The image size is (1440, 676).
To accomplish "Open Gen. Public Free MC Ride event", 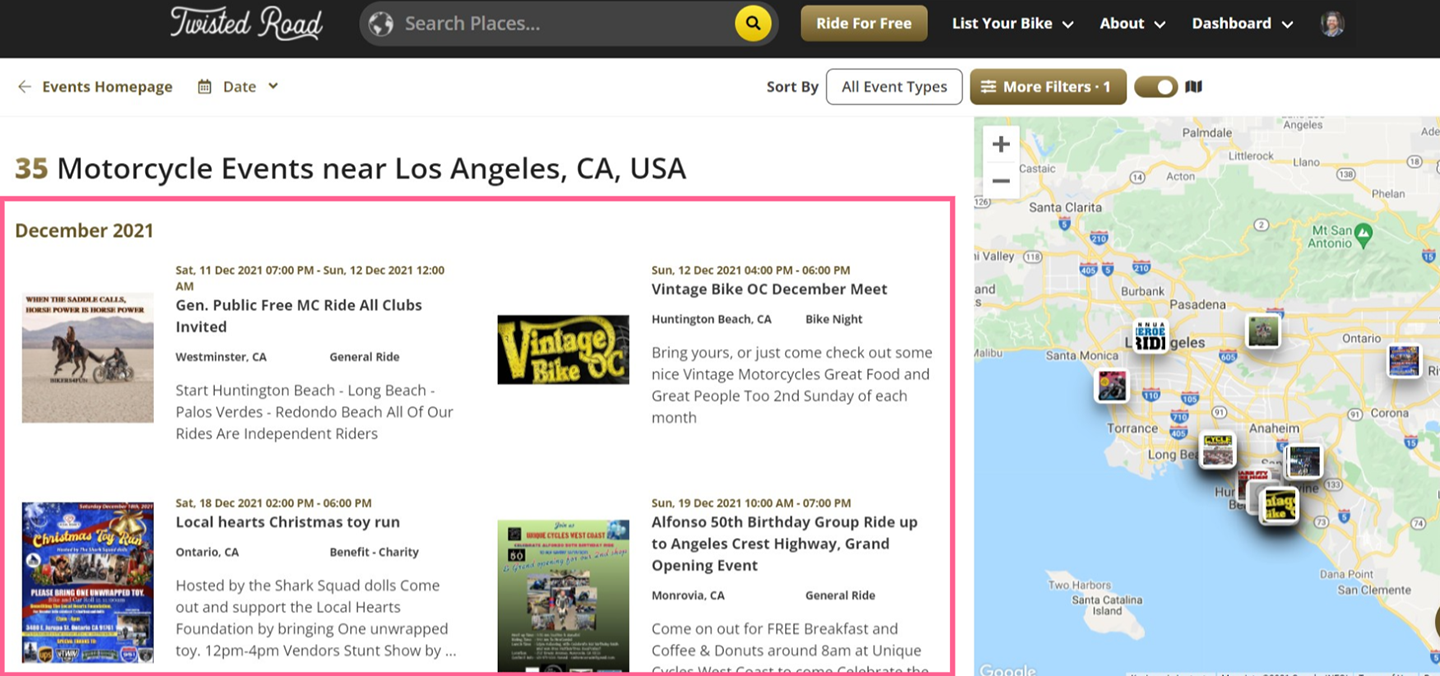I will click(299, 316).
